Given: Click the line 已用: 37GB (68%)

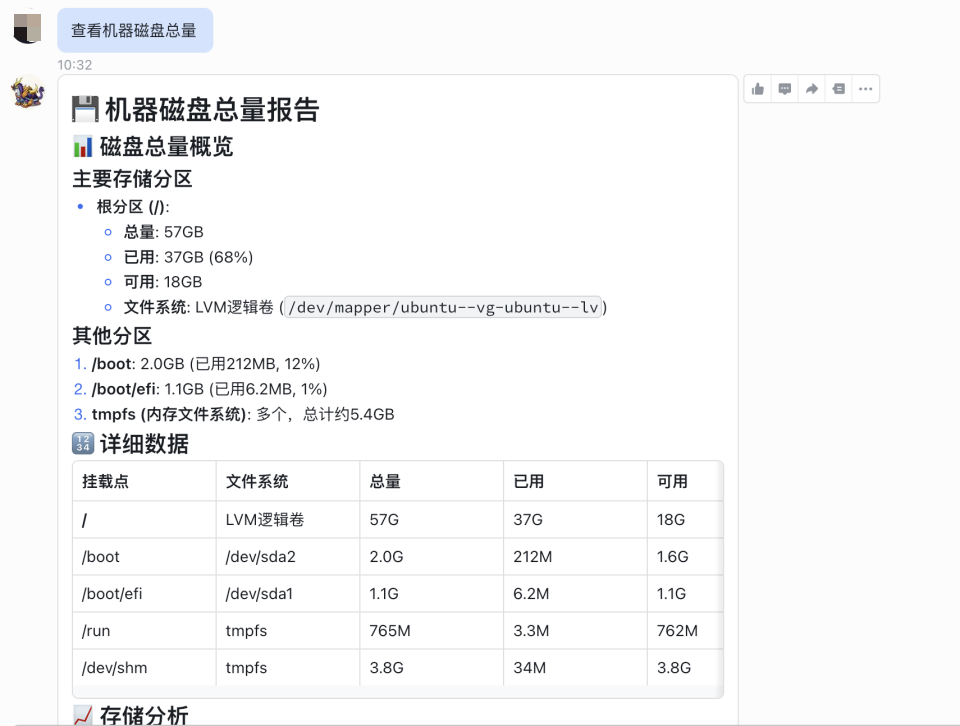Looking at the screenshot, I should point(189,257).
